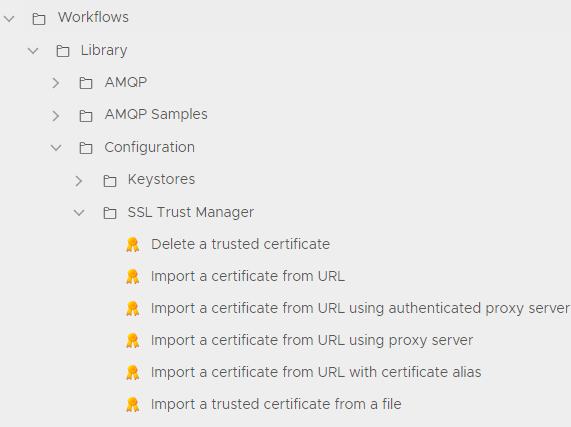The width and height of the screenshot is (571, 427).
Task: Click the workflow icon for import with certificate alias
Action: tap(132, 373)
